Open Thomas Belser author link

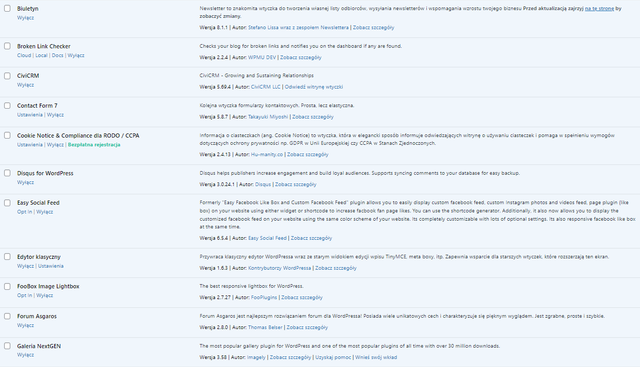(265, 327)
